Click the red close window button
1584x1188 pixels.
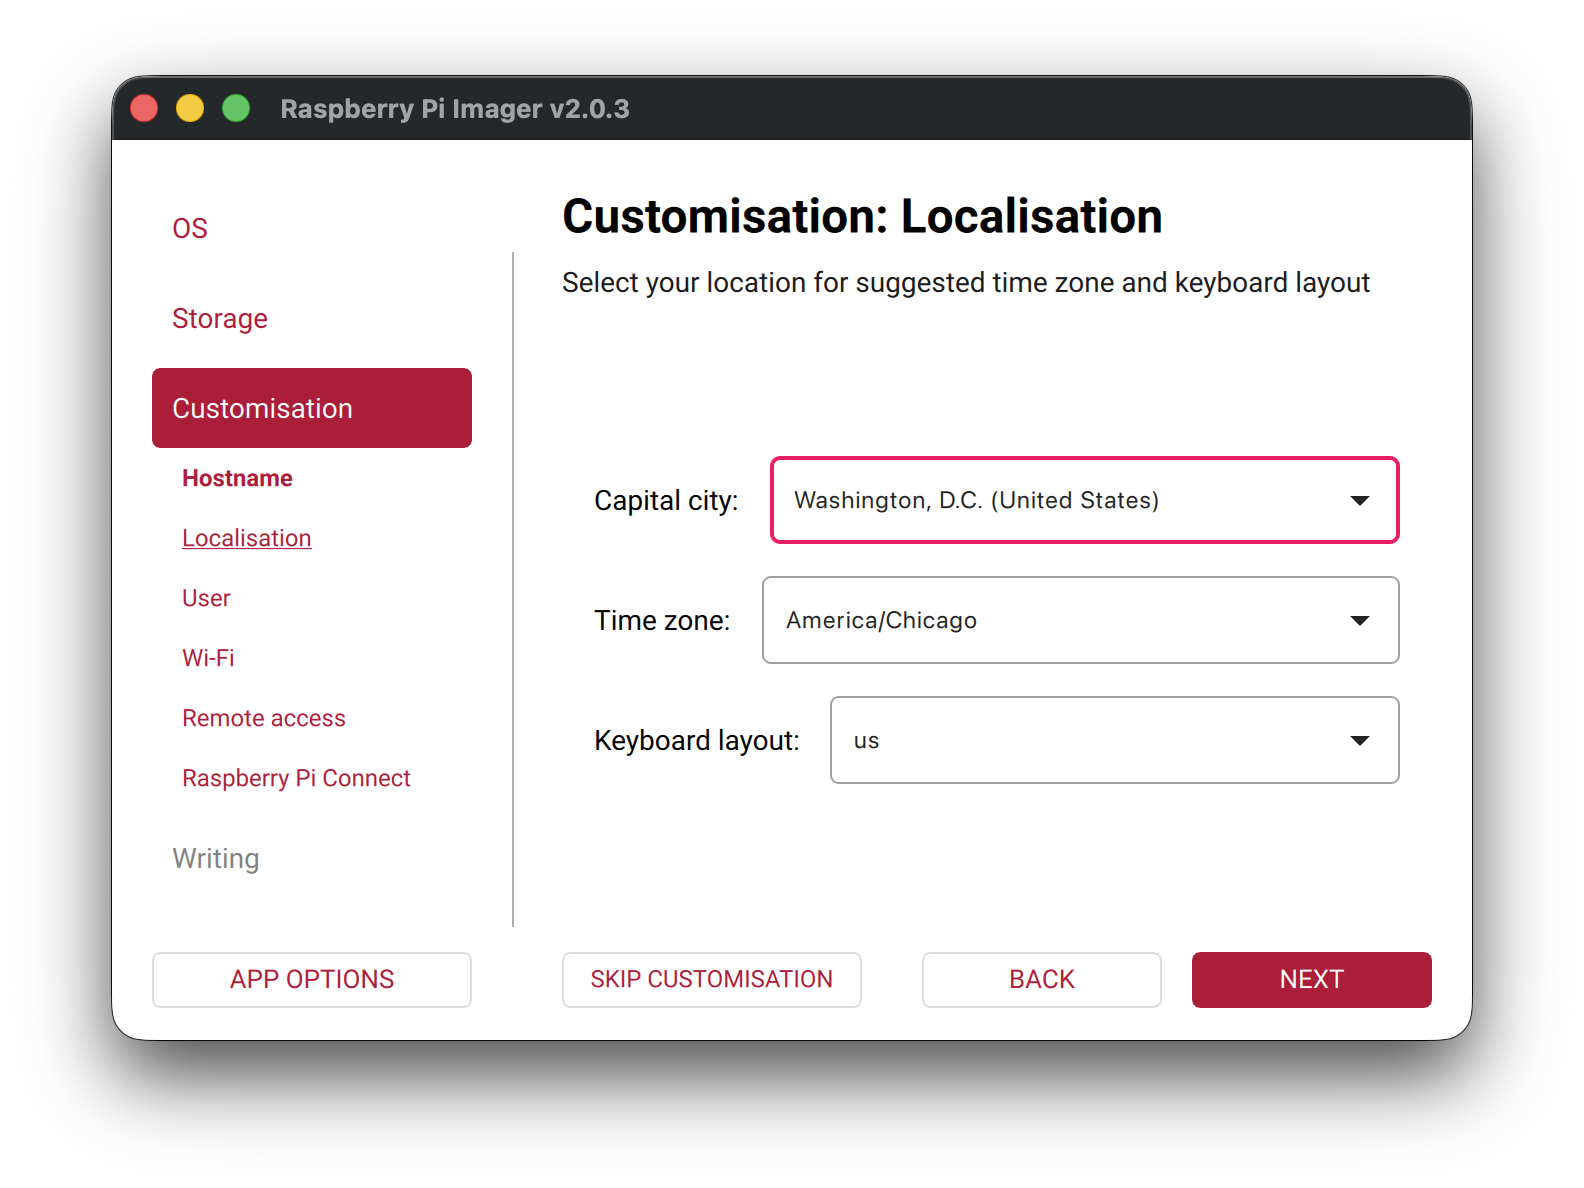144,108
